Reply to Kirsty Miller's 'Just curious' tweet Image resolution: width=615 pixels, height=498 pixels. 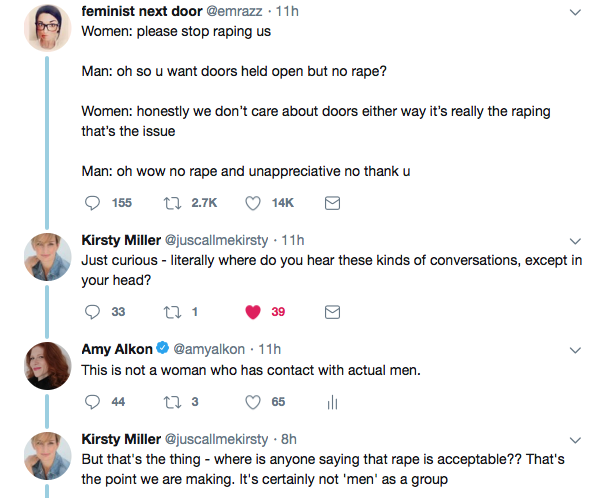pyautogui.click(x=93, y=312)
